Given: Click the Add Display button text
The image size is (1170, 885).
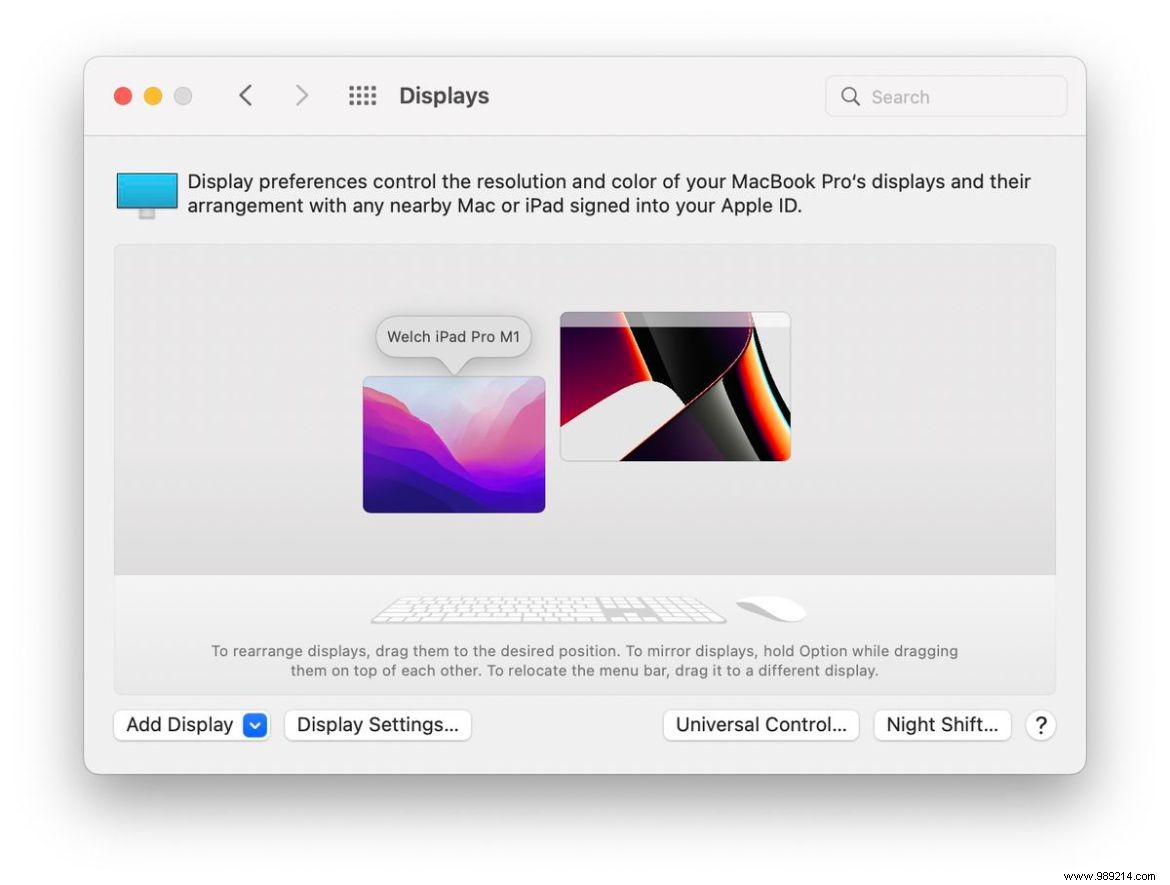Looking at the screenshot, I should coord(177,725).
